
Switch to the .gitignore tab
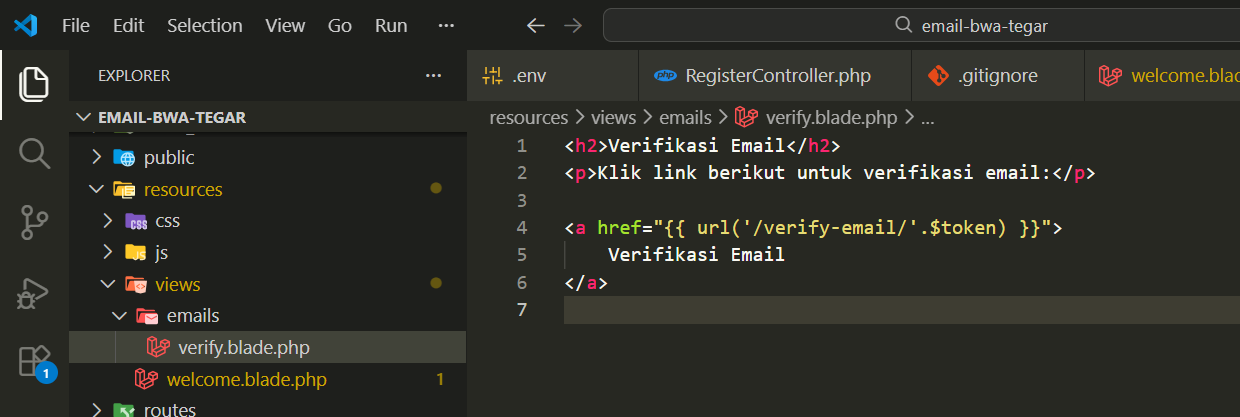(x=996, y=76)
